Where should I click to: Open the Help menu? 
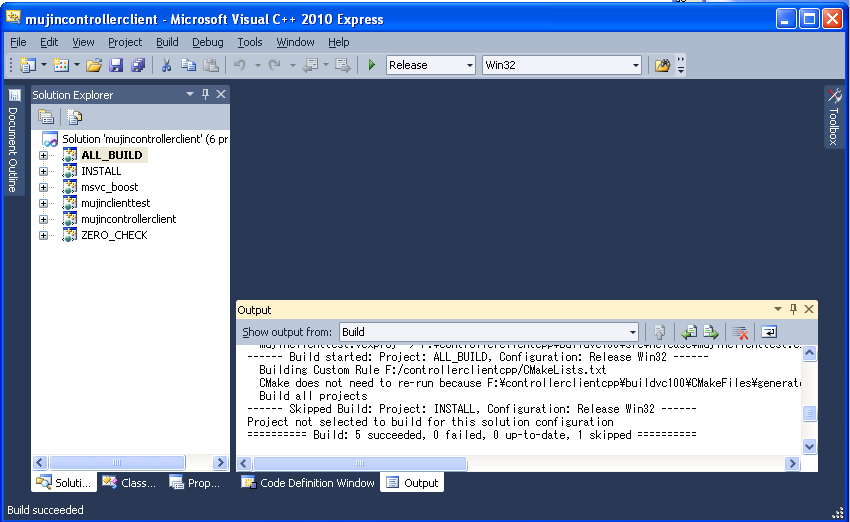click(338, 42)
